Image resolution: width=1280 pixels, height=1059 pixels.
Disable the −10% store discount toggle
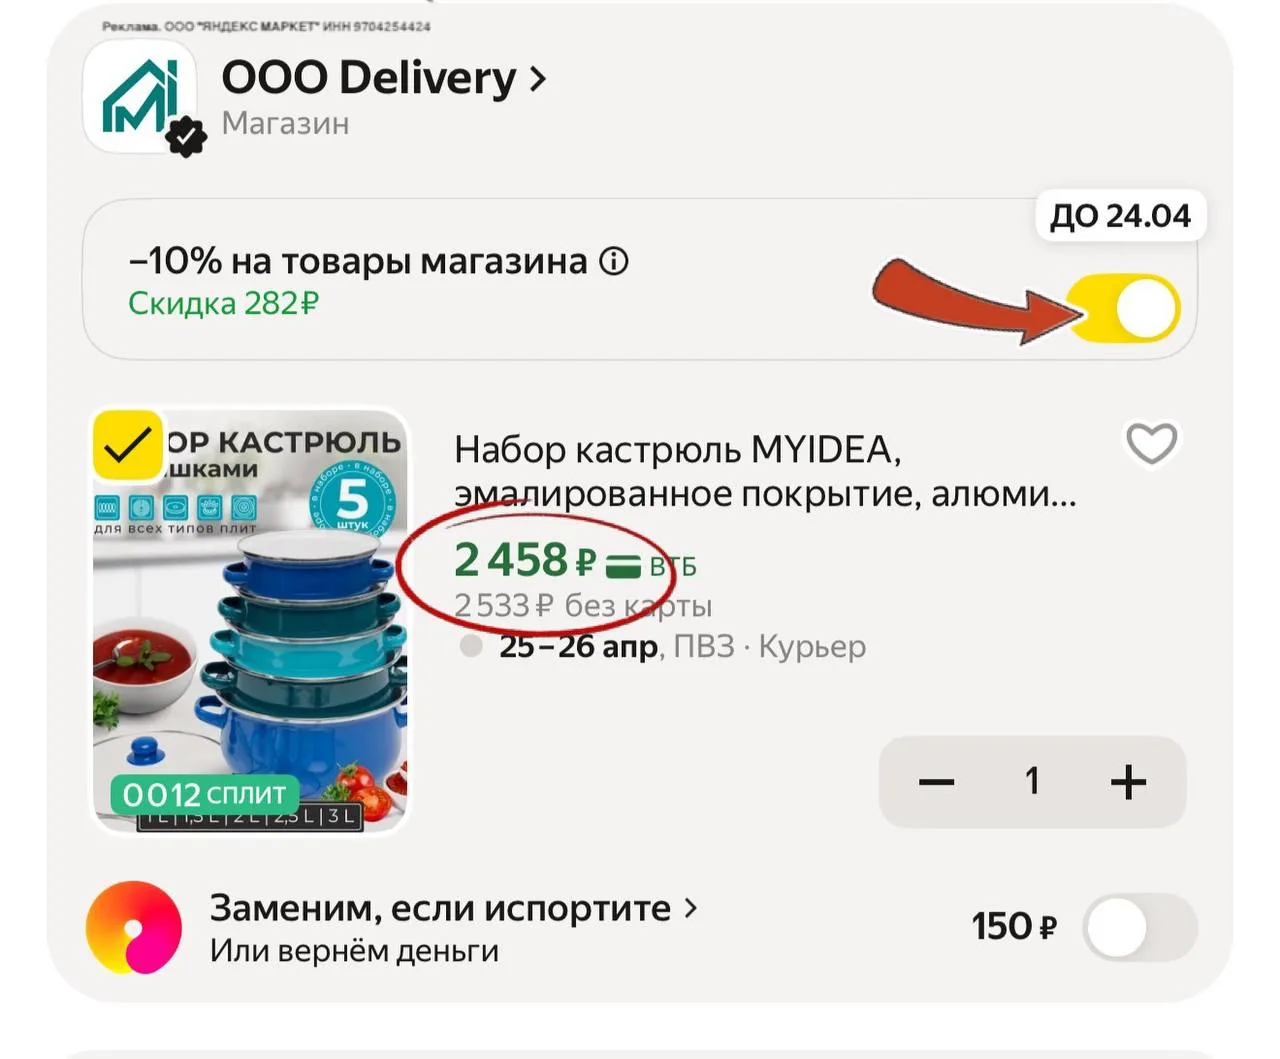coord(1124,308)
